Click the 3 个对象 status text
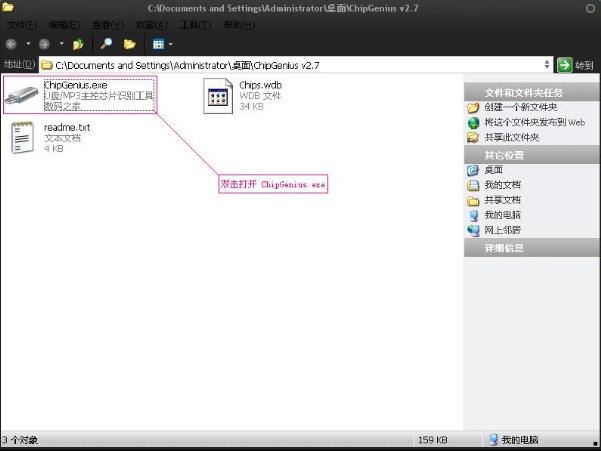The height and width of the screenshot is (451, 601). click(x=20, y=440)
